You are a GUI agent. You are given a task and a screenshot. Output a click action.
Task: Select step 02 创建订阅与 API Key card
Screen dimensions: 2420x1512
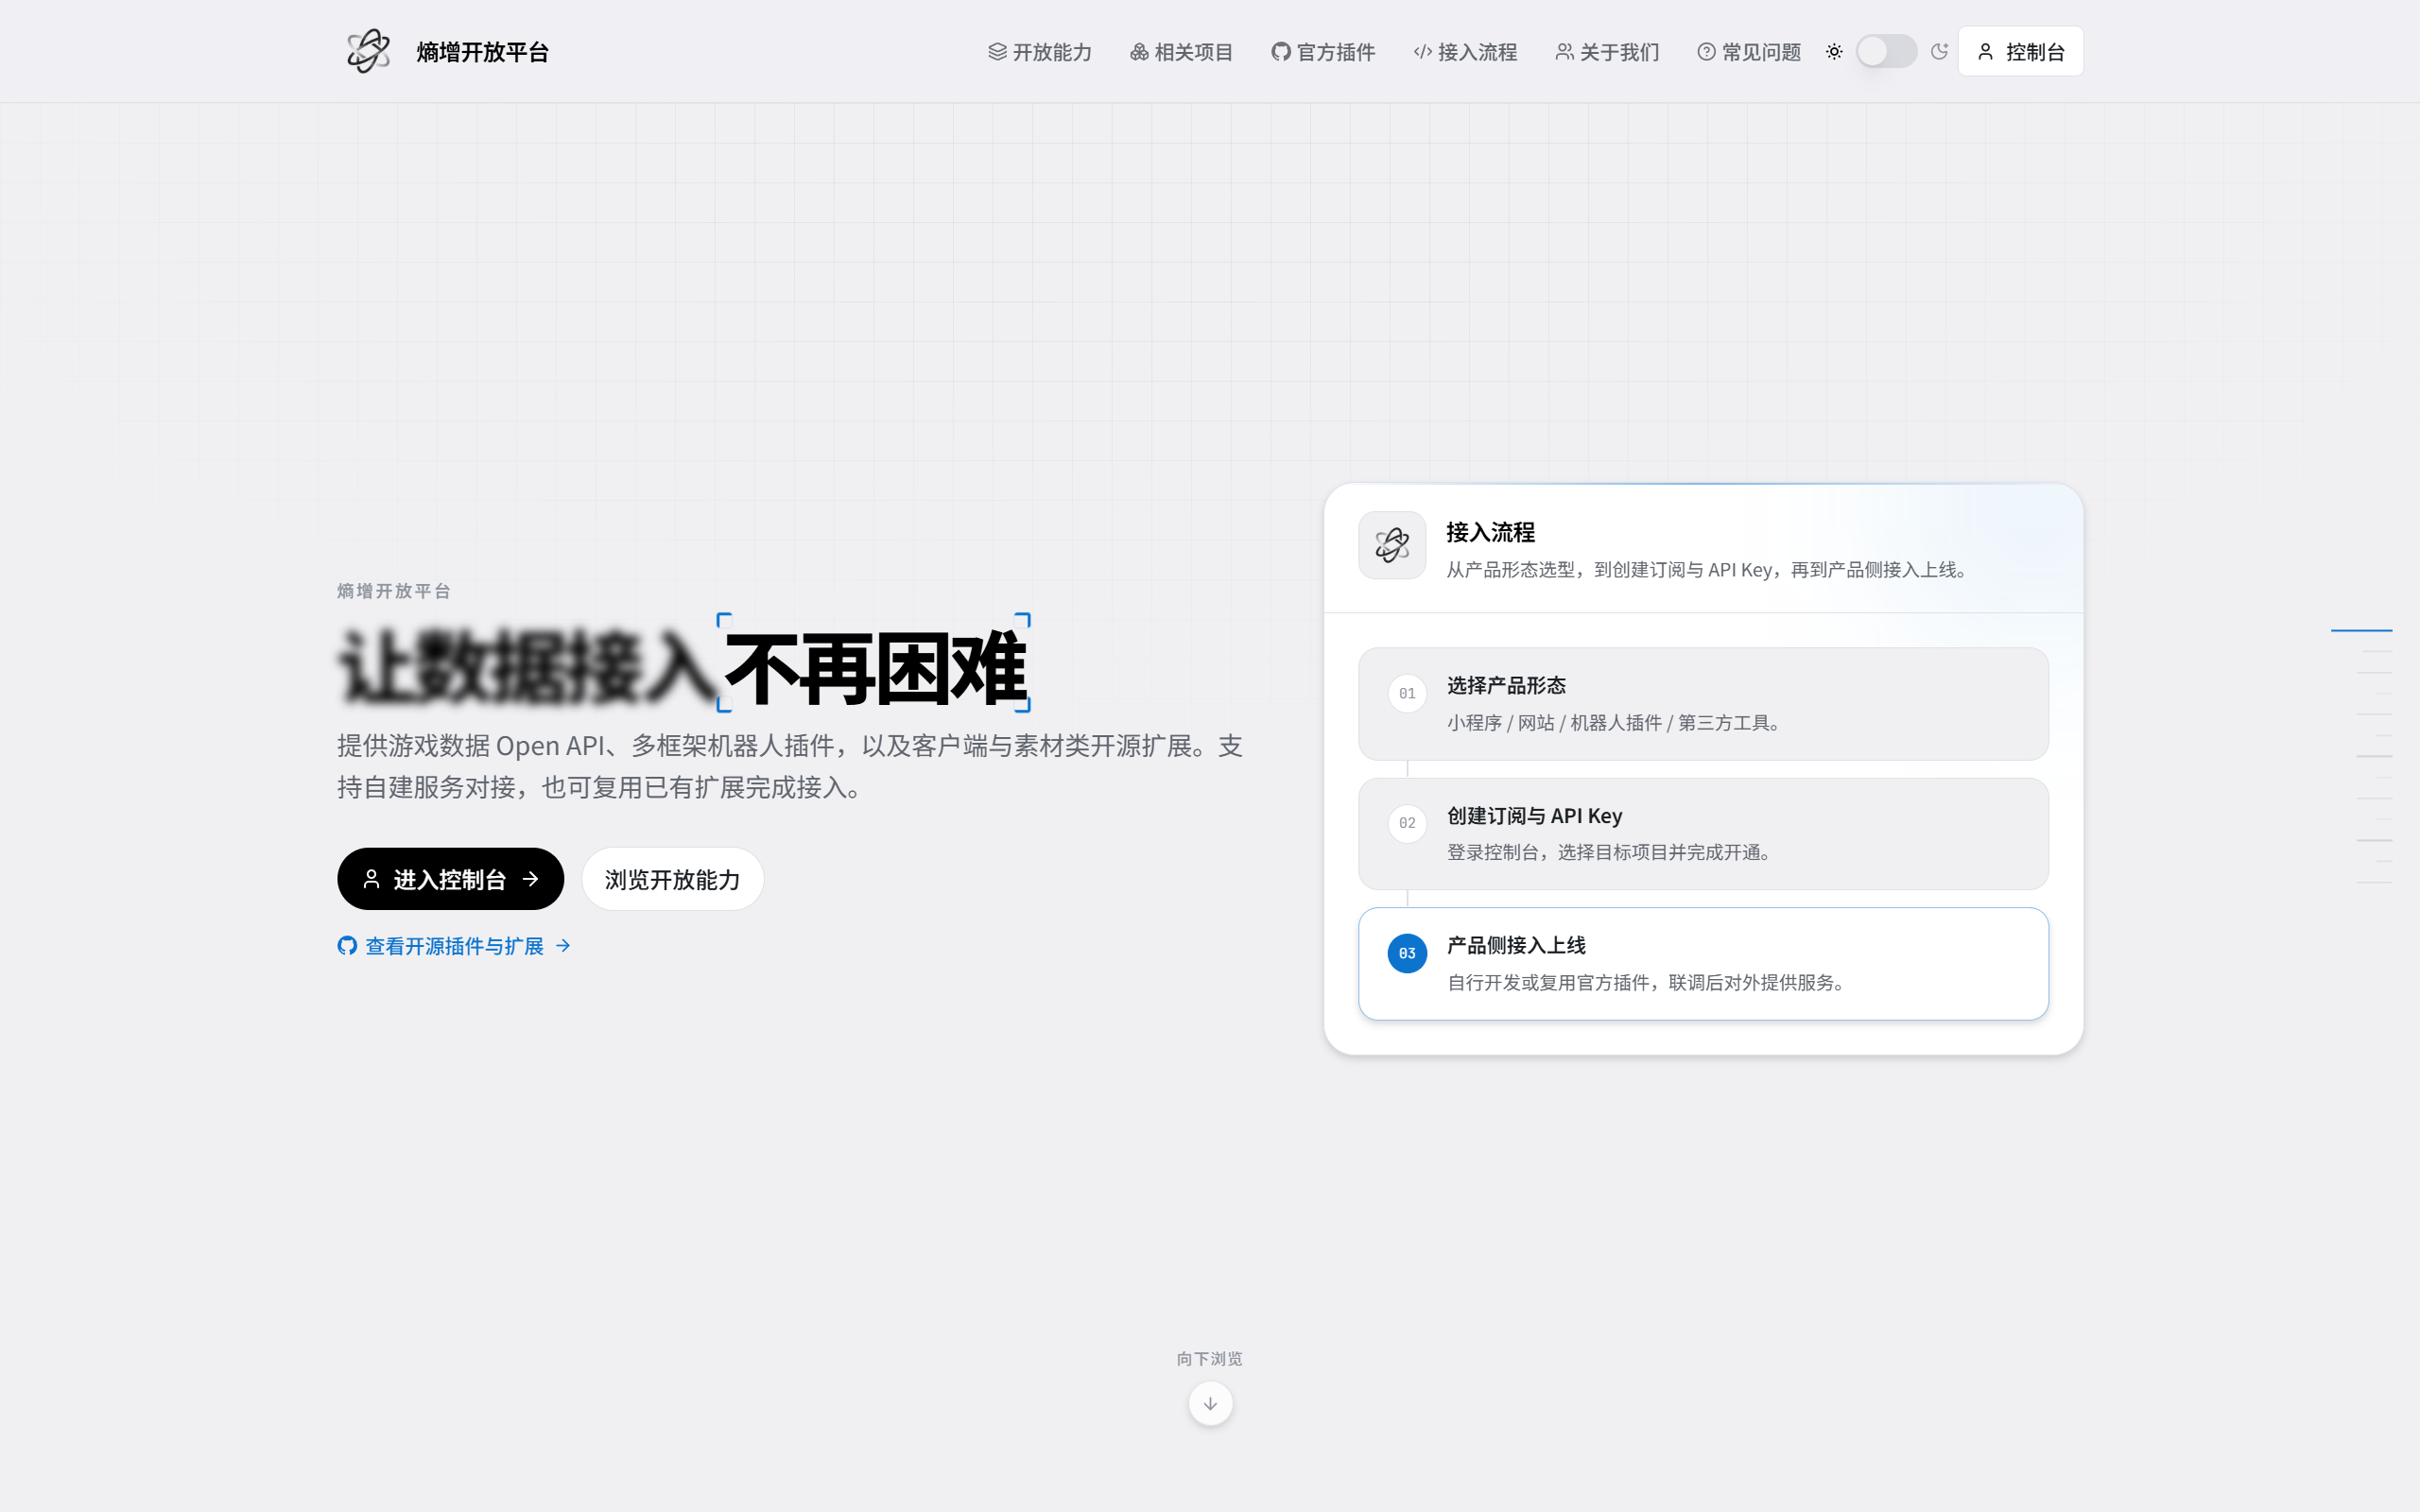[x=1703, y=834]
